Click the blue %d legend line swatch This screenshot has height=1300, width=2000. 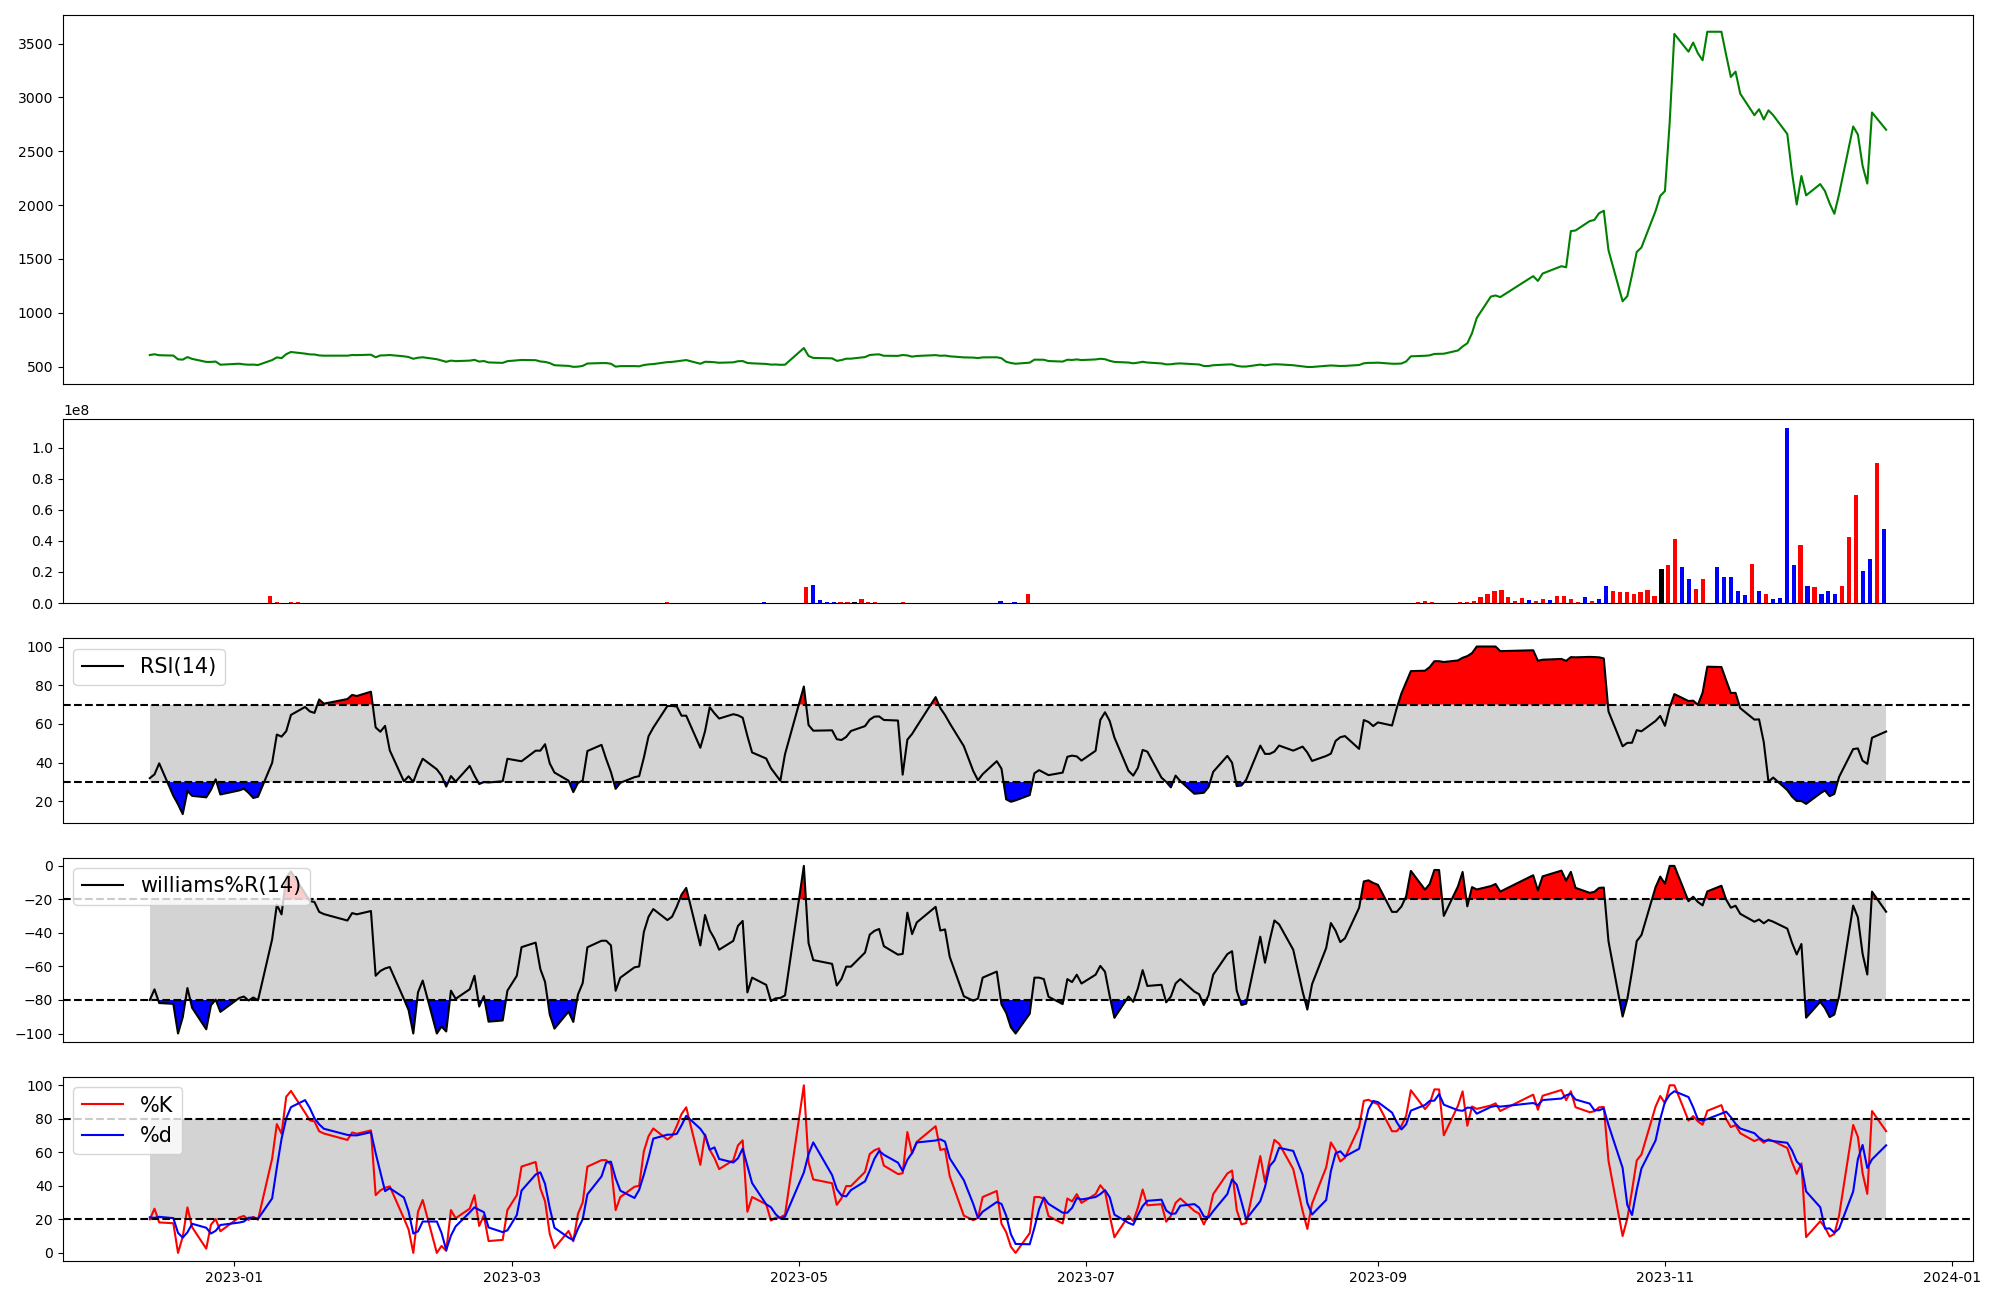click(x=102, y=1135)
